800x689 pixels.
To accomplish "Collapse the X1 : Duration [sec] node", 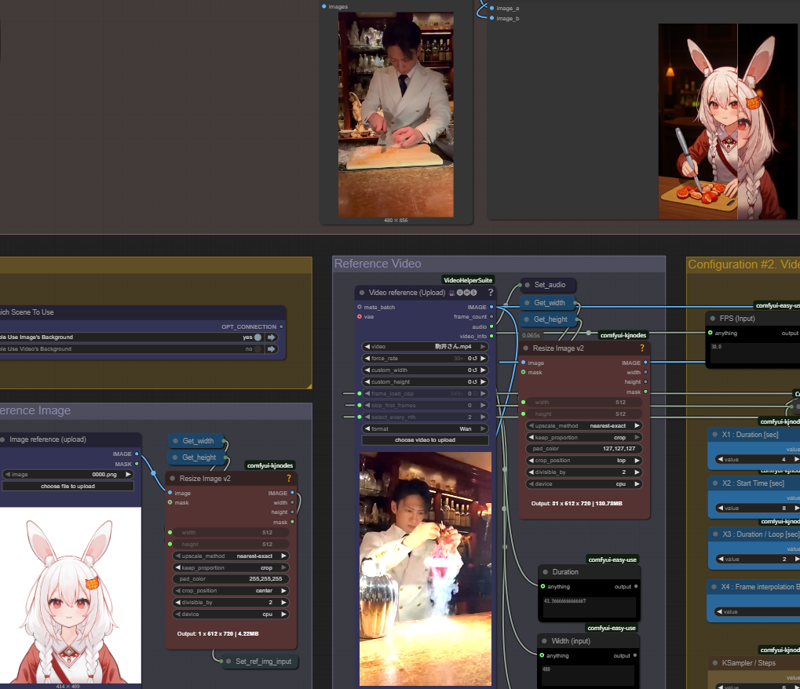I will click(x=715, y=435).
